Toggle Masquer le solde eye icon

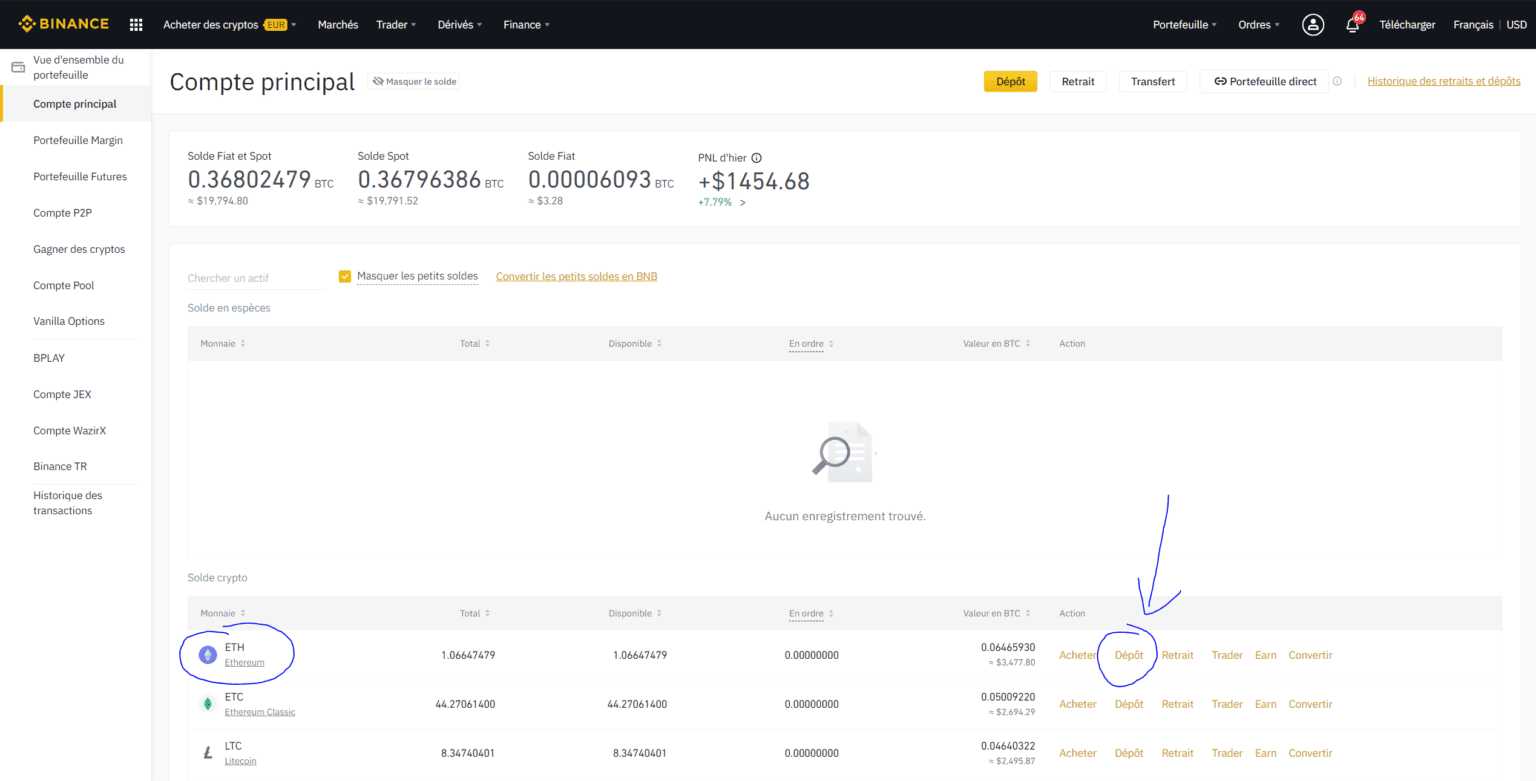[x=378, y=81]
